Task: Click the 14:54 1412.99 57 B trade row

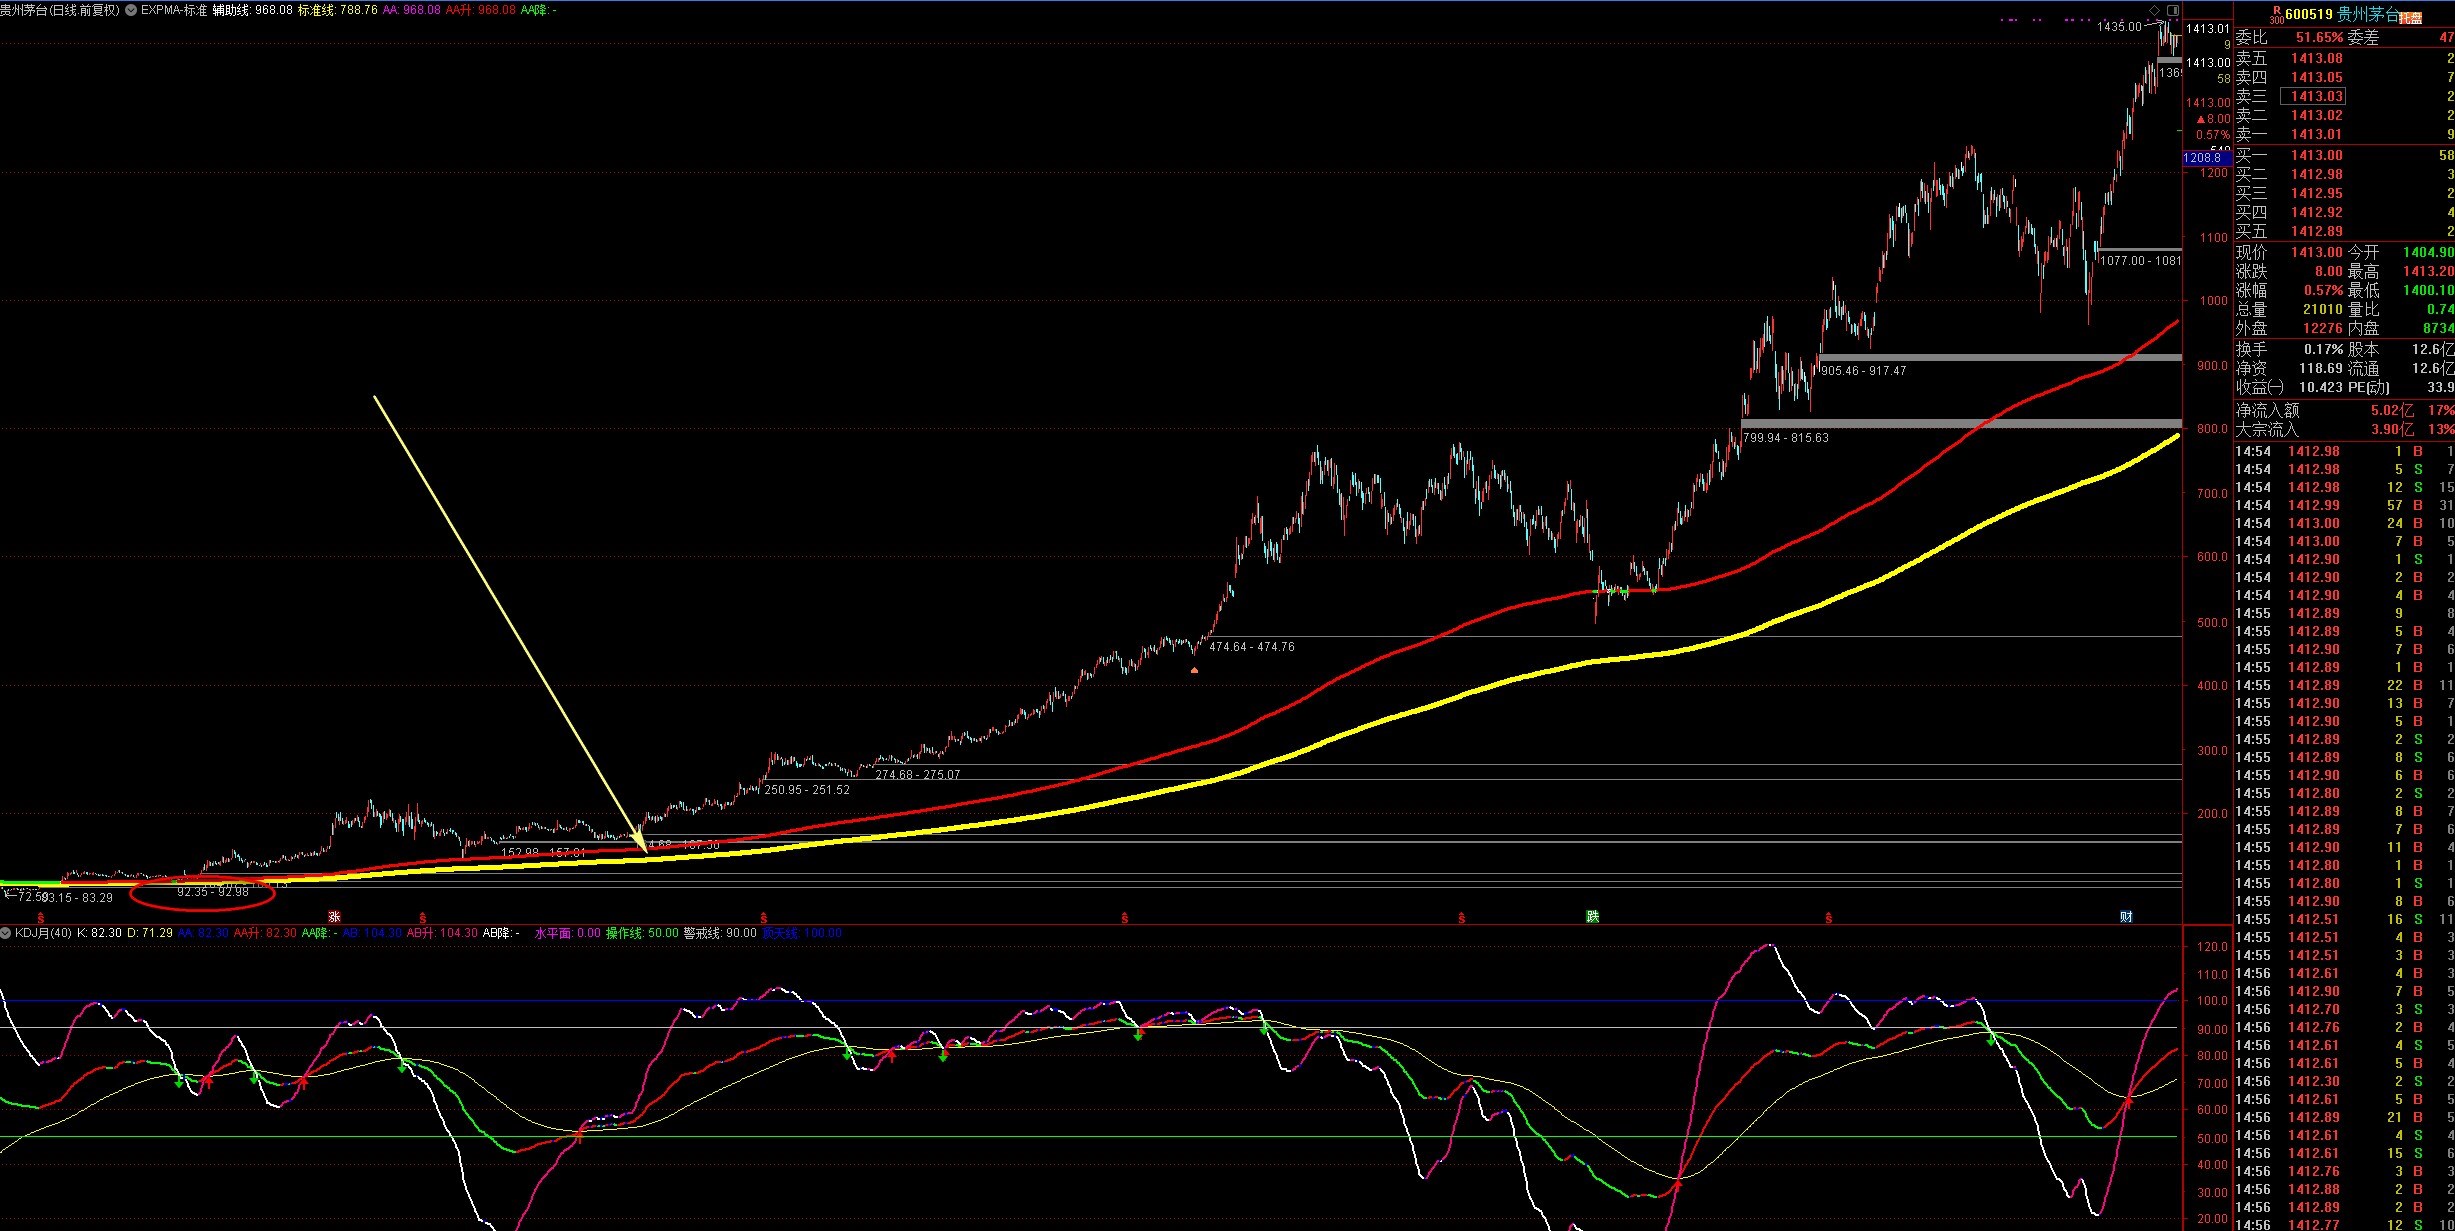Action: coord(2344,505)
